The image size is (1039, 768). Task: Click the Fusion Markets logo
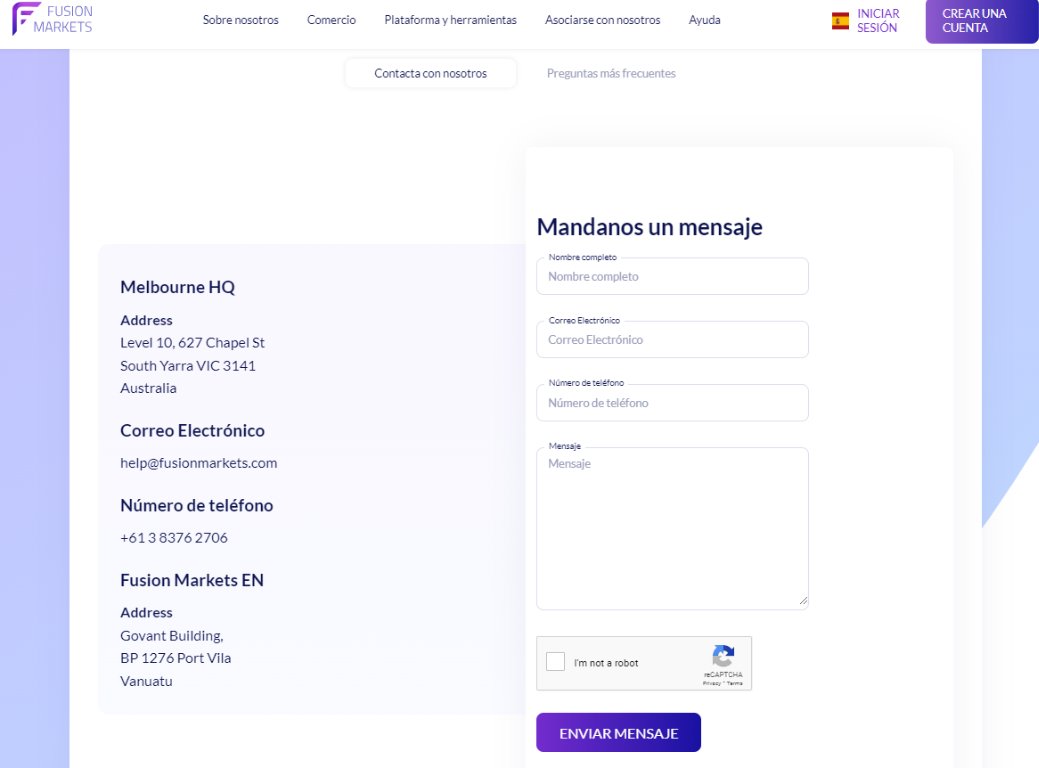coord(51,20)
